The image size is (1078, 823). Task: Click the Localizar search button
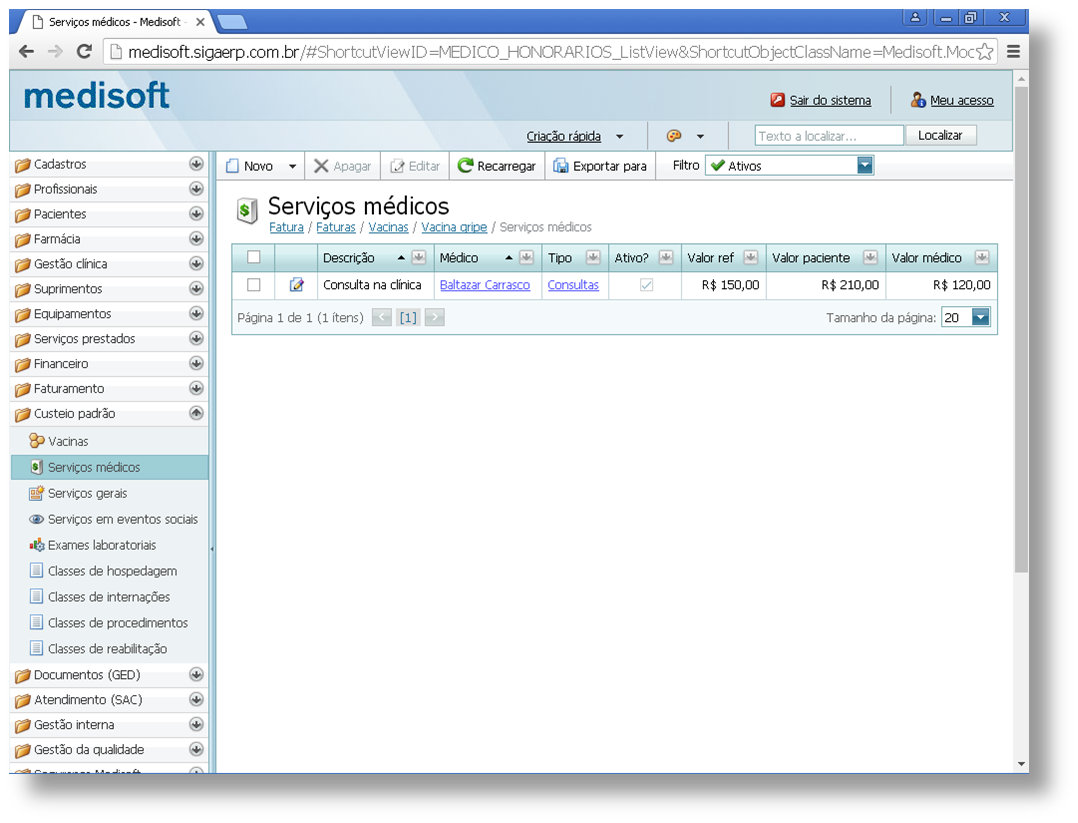coord(940,135)
